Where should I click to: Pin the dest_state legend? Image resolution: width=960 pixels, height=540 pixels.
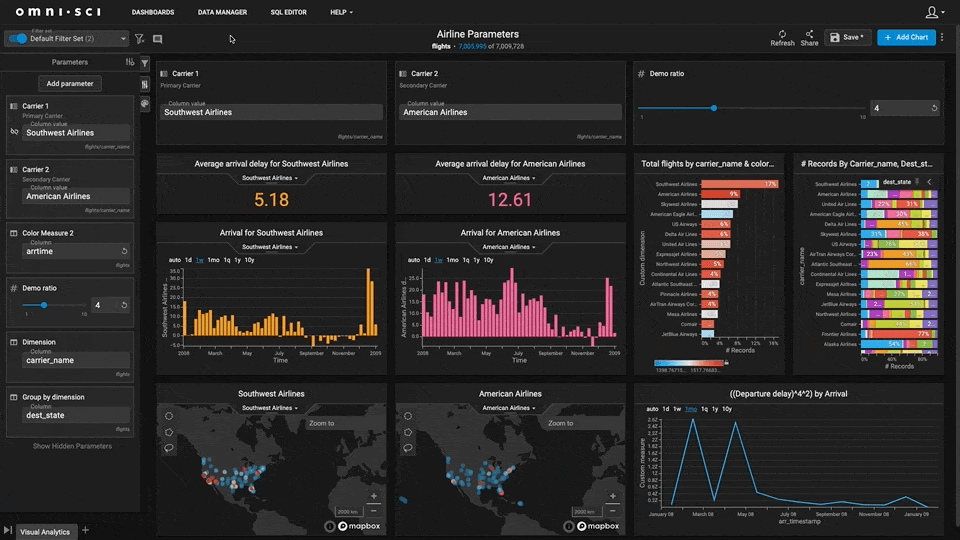pyautogui.click(x=917, y=182)
